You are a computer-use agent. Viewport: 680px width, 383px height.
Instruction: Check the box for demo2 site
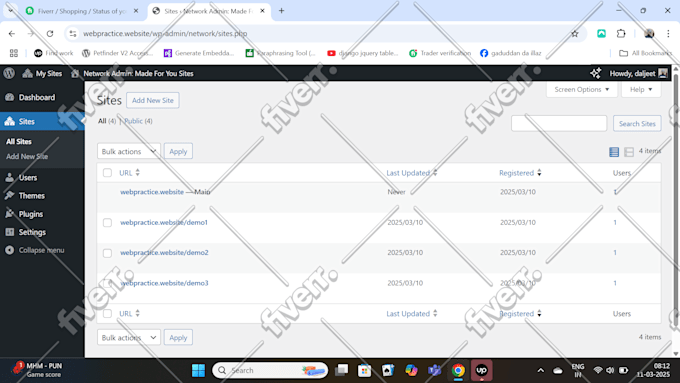pyautogui.click(x=107, y=253)
